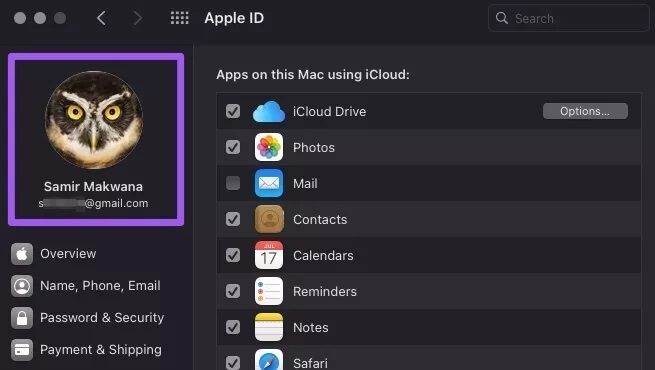
Task: Click the iCloud Drive cloud icon
Action: tap(269, 112)
